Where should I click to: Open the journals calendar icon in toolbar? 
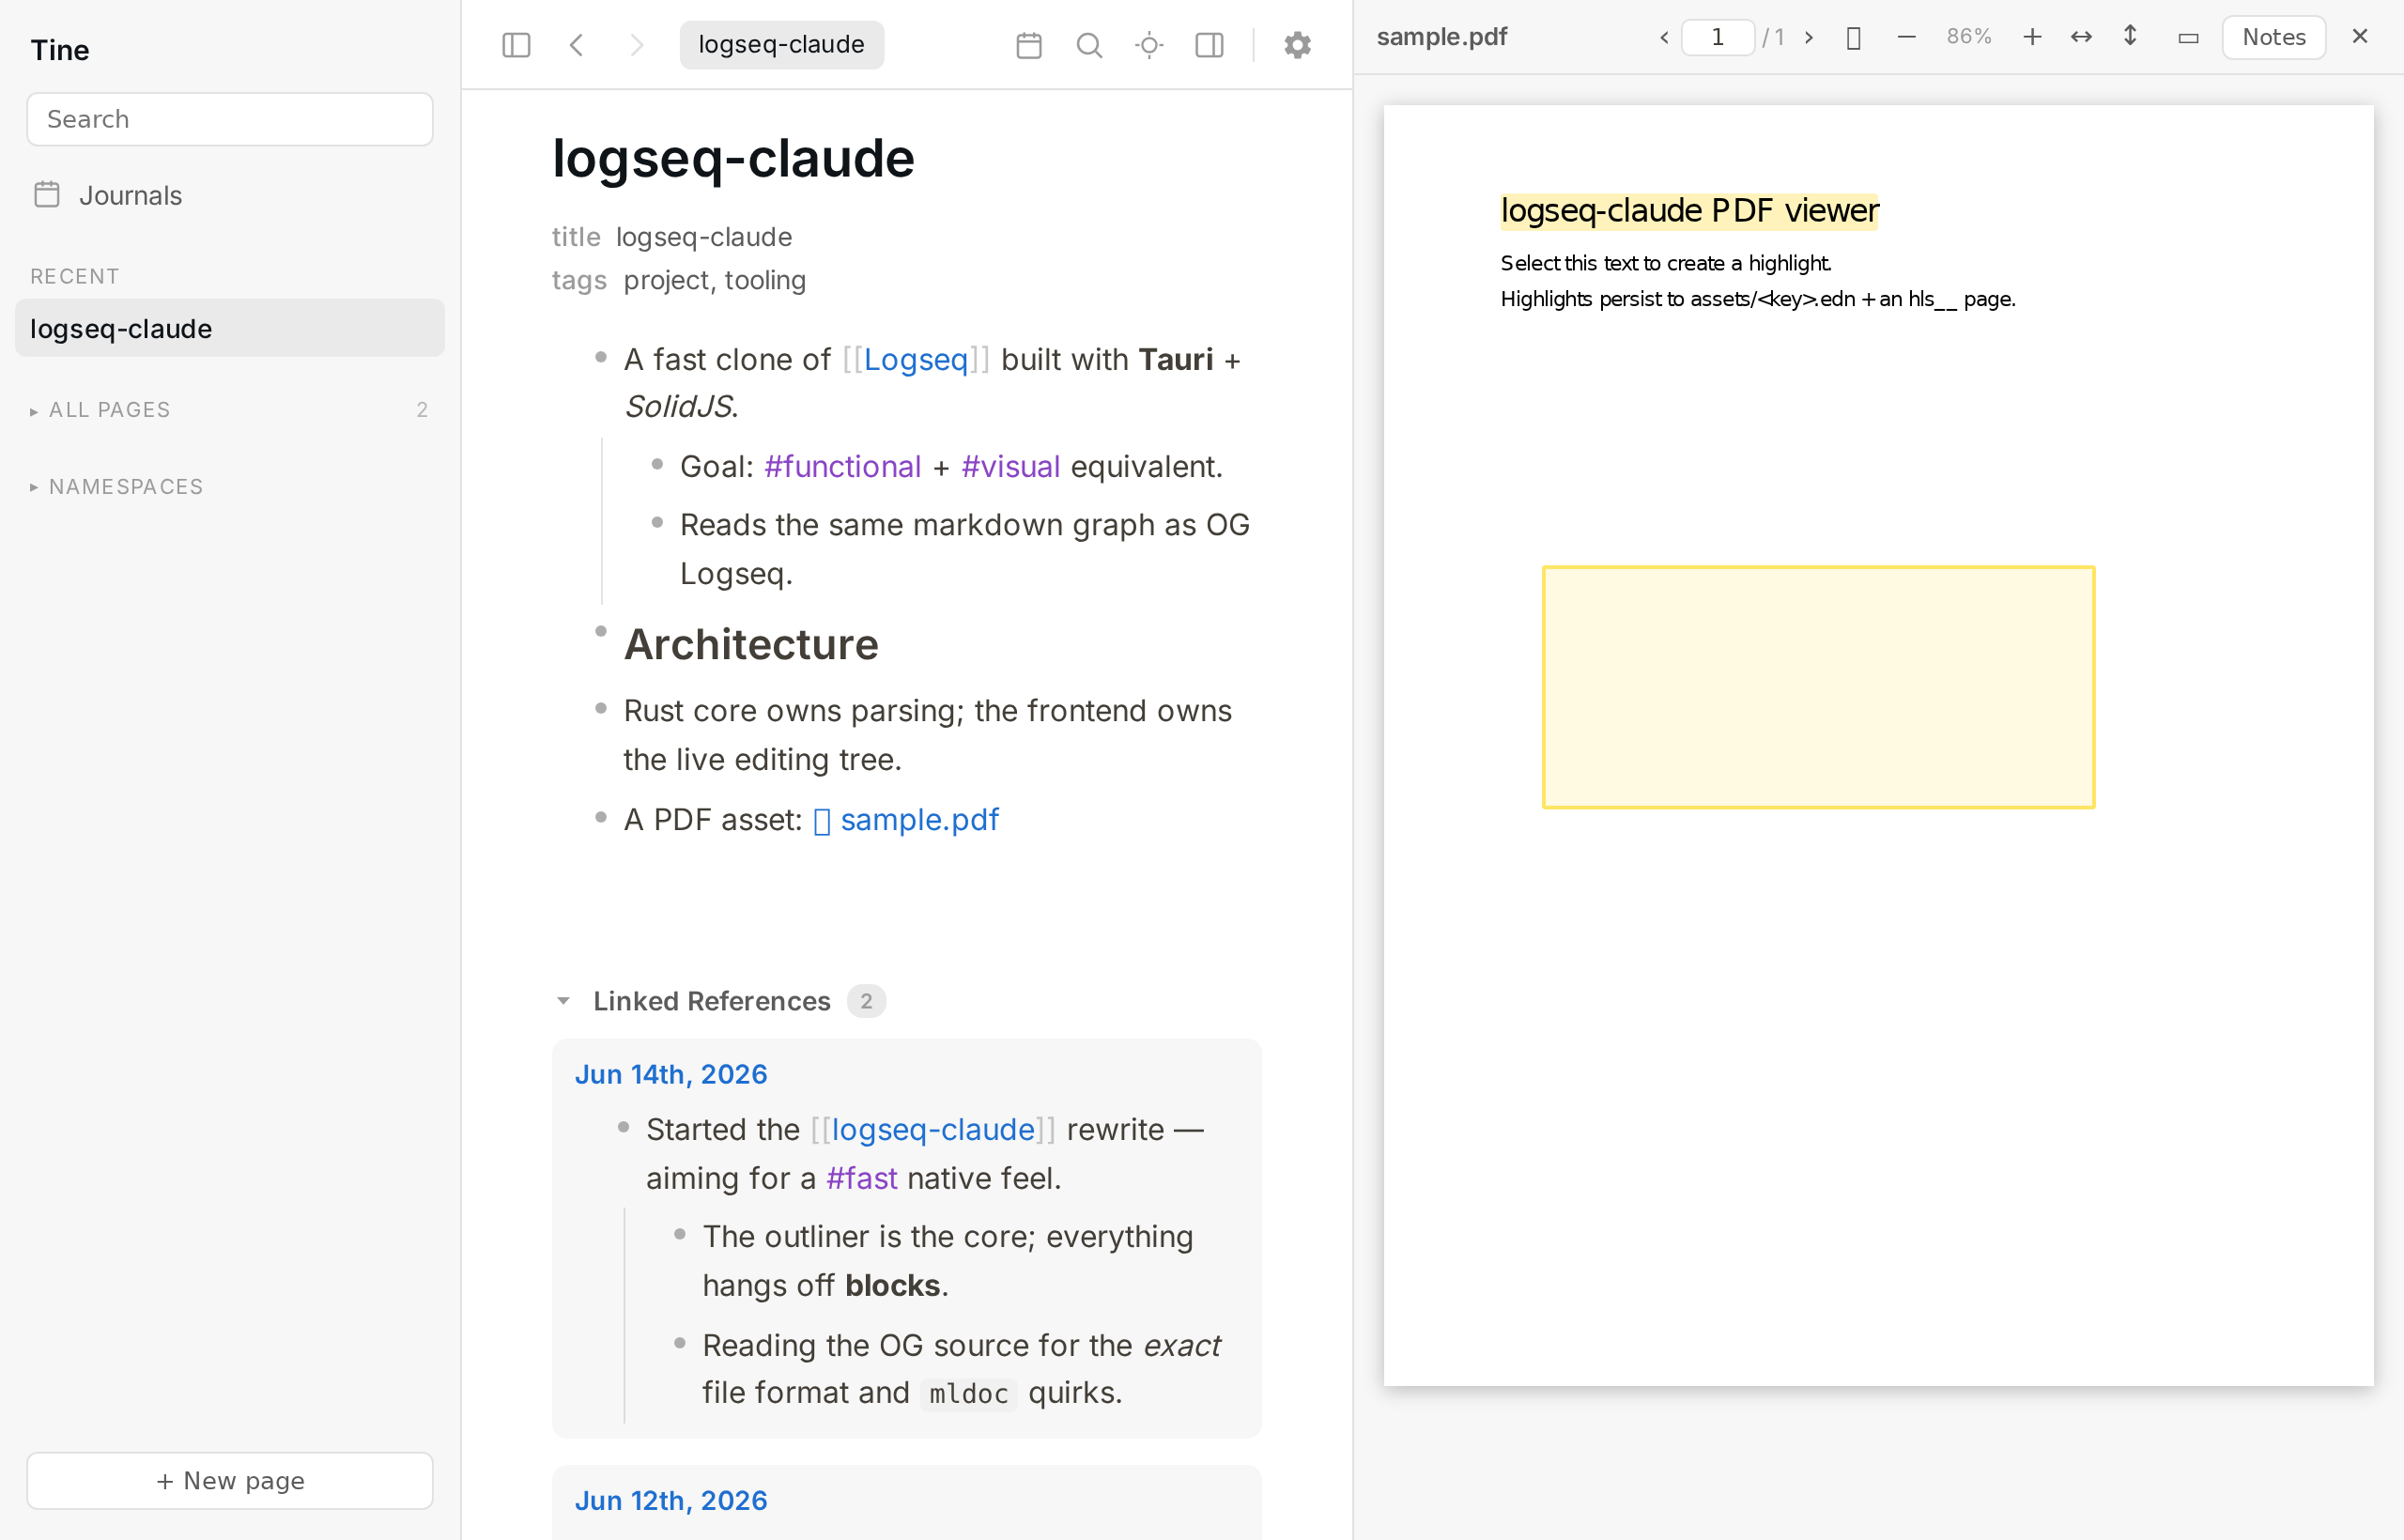coord(1029,45)
